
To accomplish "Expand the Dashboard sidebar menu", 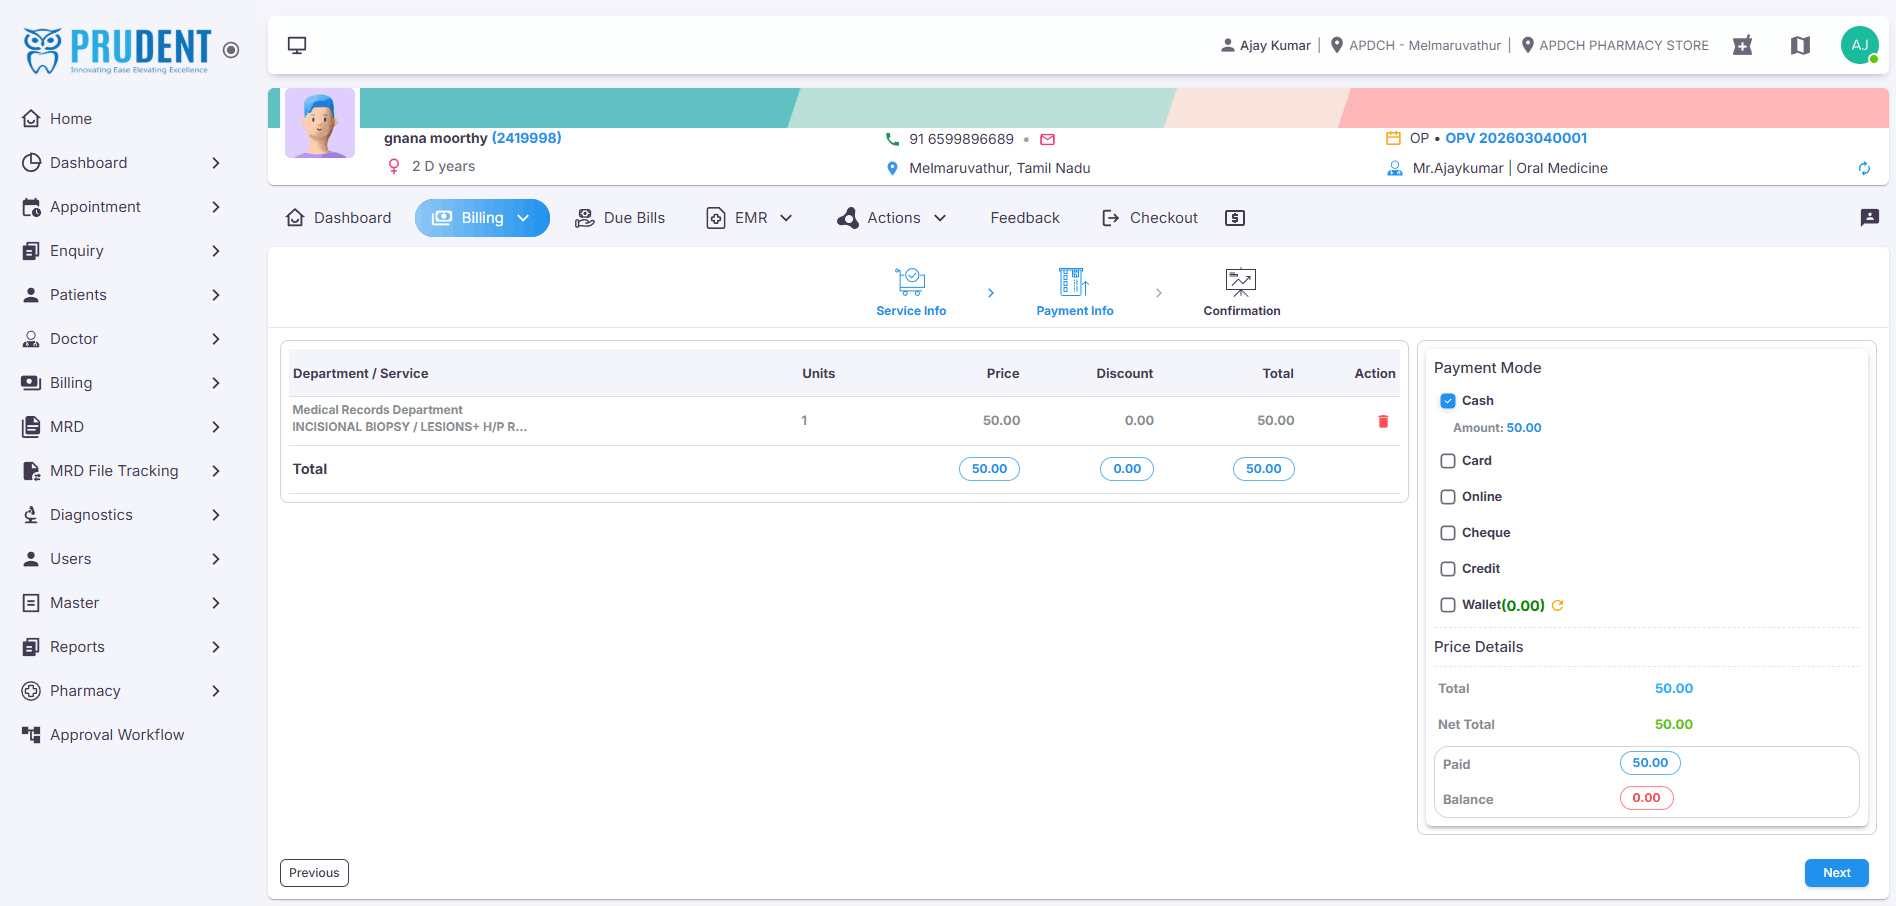I will 120,163.
